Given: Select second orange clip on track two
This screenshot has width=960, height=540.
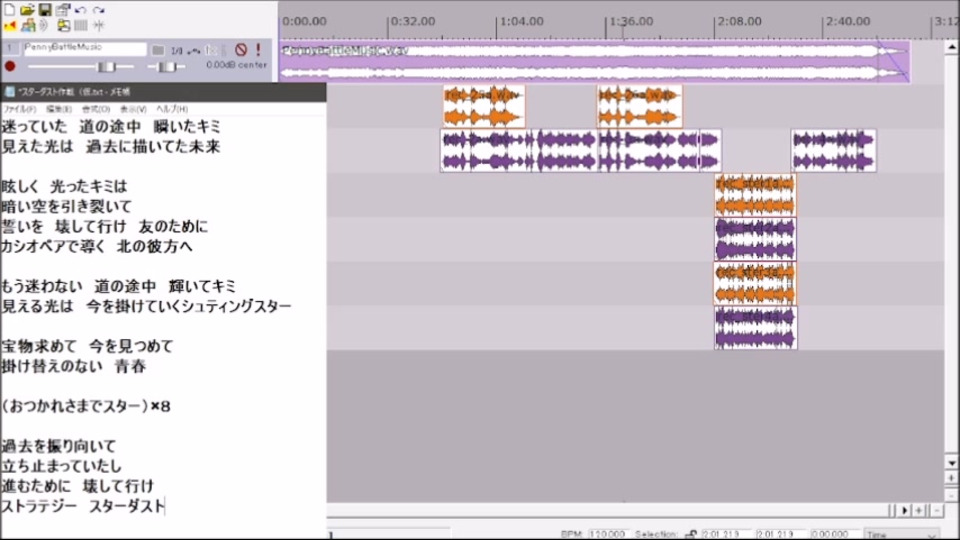Looking at the screenshot, I should [x=640, y=107].
